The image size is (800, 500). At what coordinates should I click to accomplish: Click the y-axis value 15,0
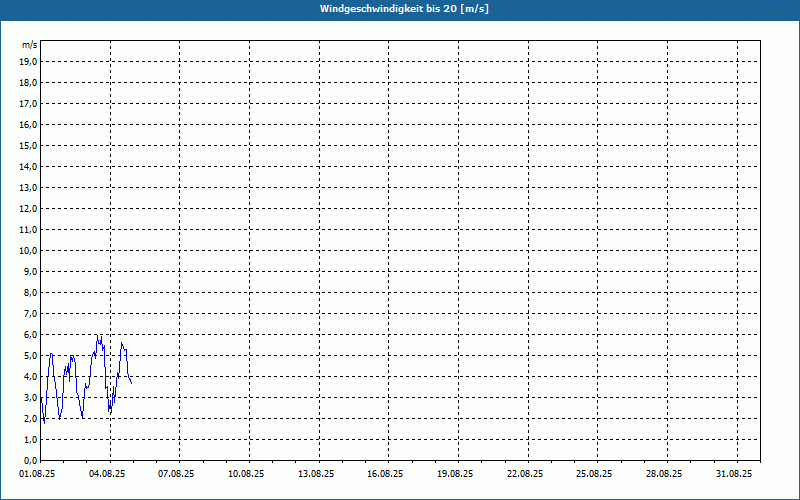[28, 145]
